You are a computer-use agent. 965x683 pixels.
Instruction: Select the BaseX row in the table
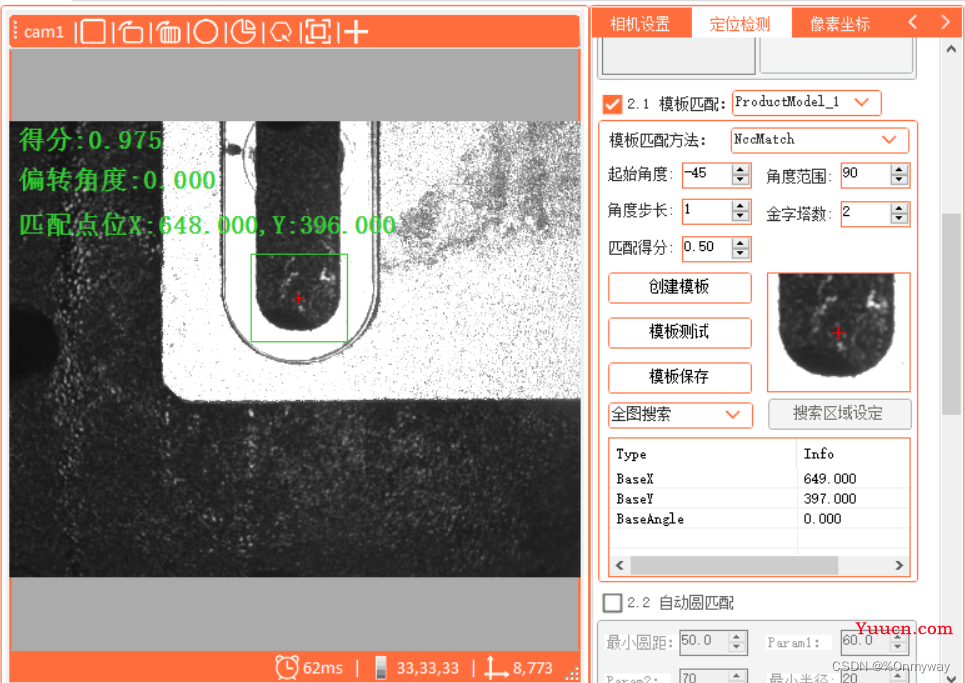click(x=759, y=479)
